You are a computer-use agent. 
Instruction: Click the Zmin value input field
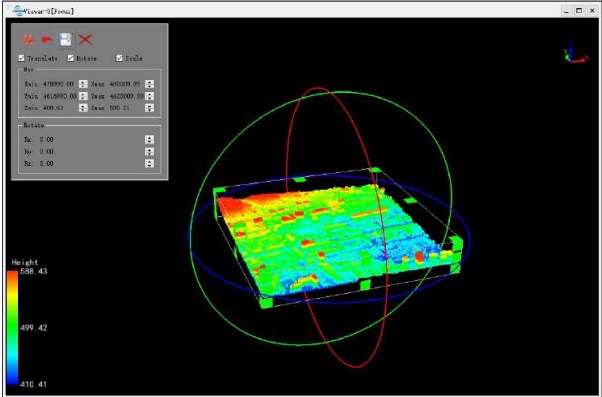(x=60, y=108)
